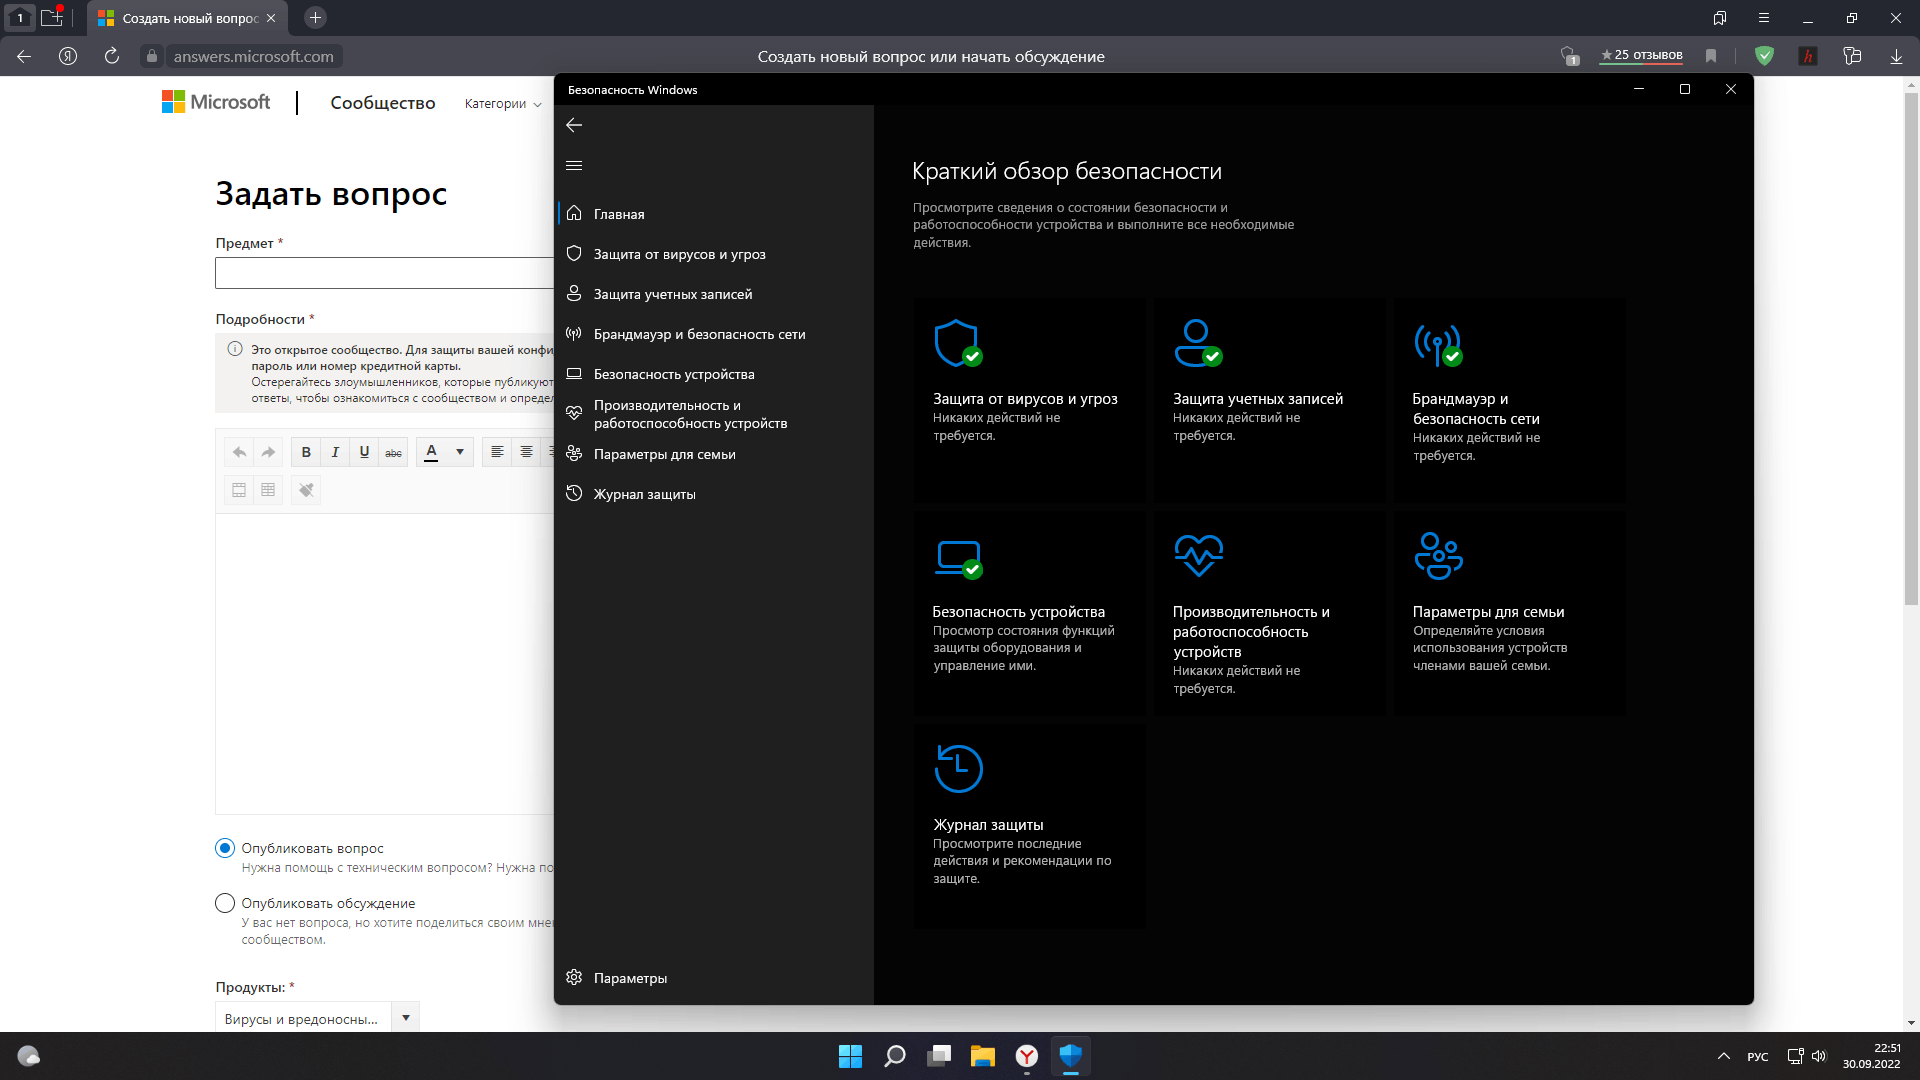Screen dimensions: 1920x1080
Task: Open the Yandex home button in browser
Action: (x=68, y=56)
